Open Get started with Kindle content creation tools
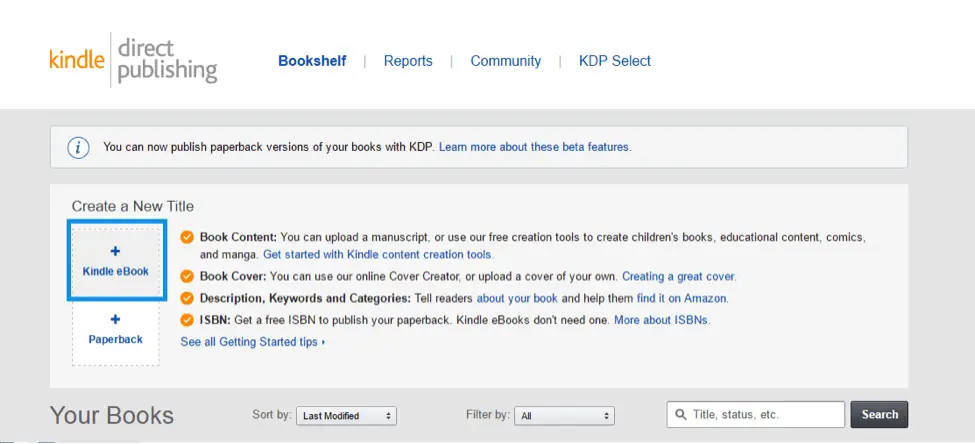The image size is (975, 444). (x=378, y=254)
